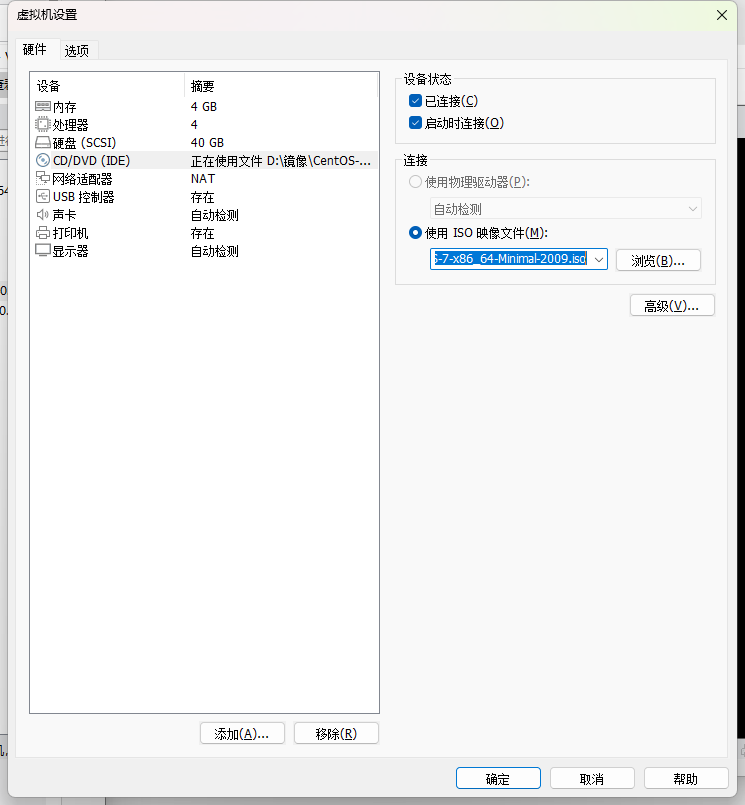745x805 pixels.
Task: Select the display (显示器) monitor icon
Action: coord(43,251)
